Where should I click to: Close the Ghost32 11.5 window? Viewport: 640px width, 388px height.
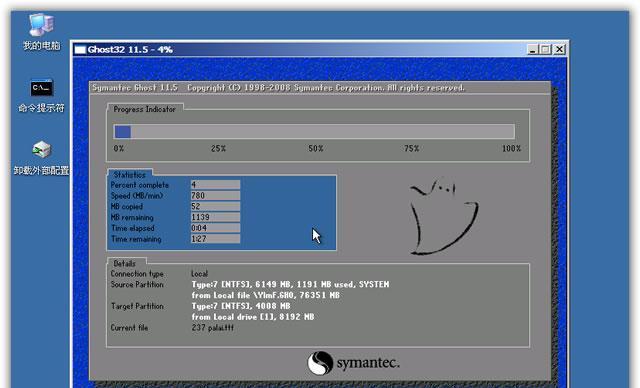pyautogui.click(x=559, y=50)
